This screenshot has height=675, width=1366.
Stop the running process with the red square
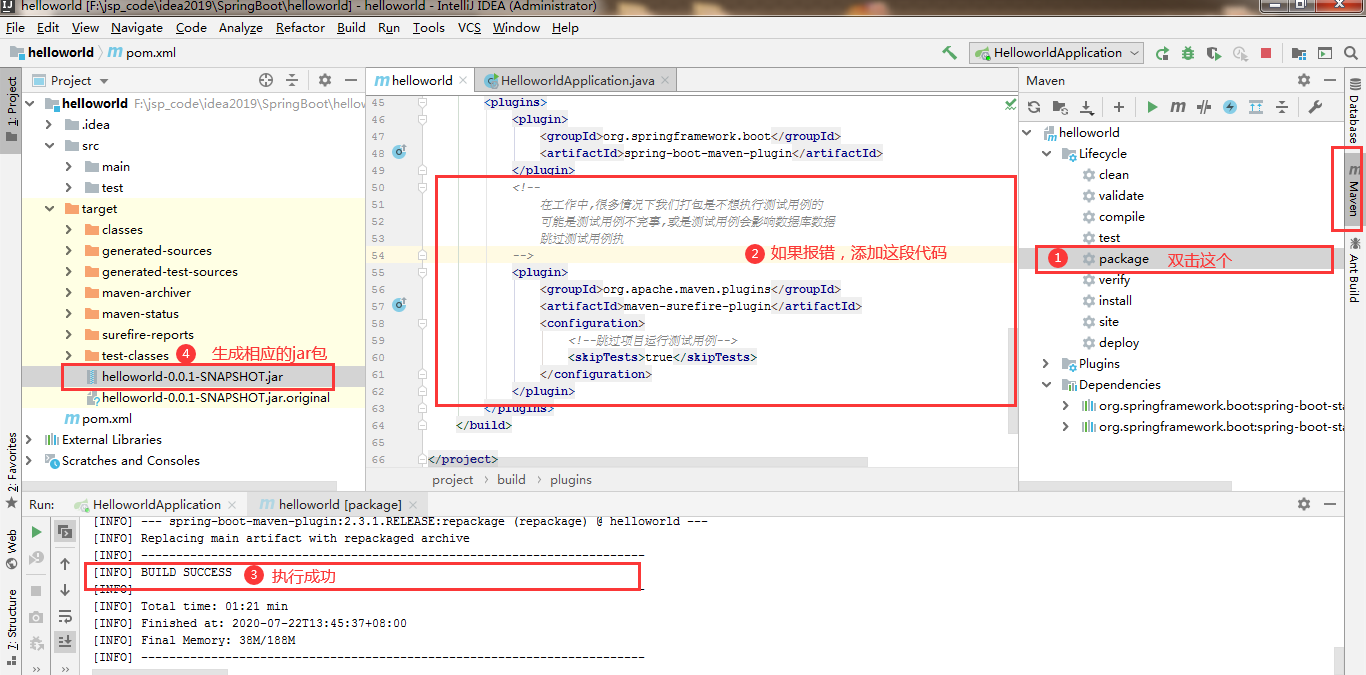(x=1266, y=53)
